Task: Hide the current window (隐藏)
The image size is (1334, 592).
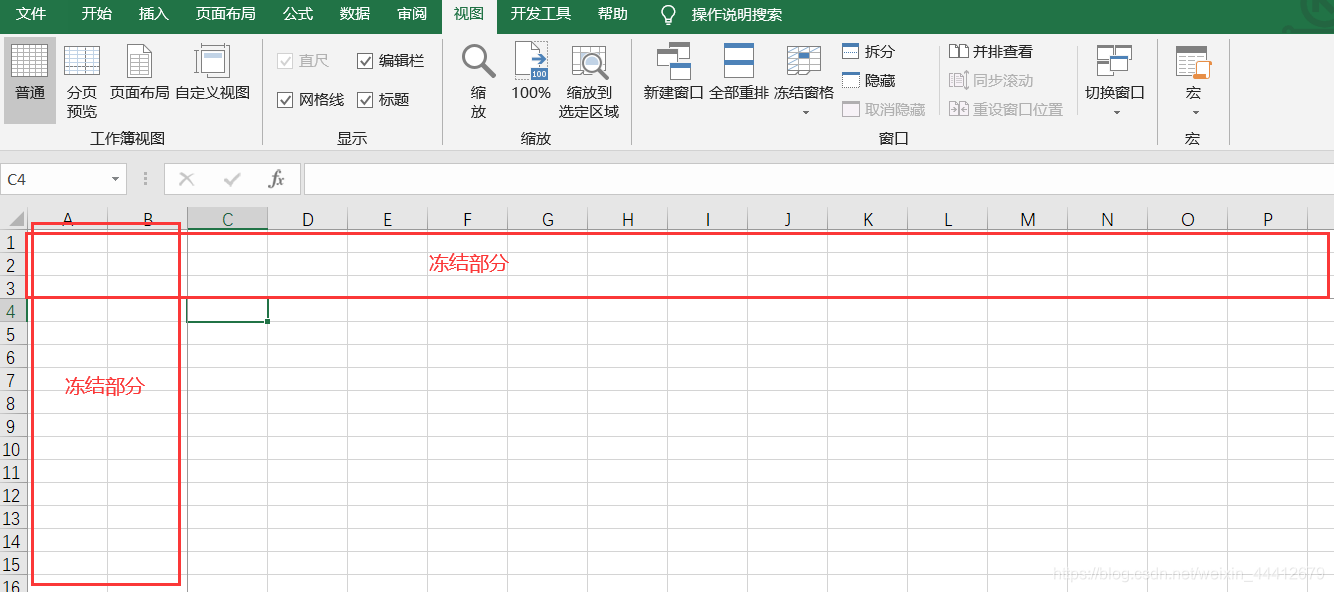Action: (x=868, y=80)
